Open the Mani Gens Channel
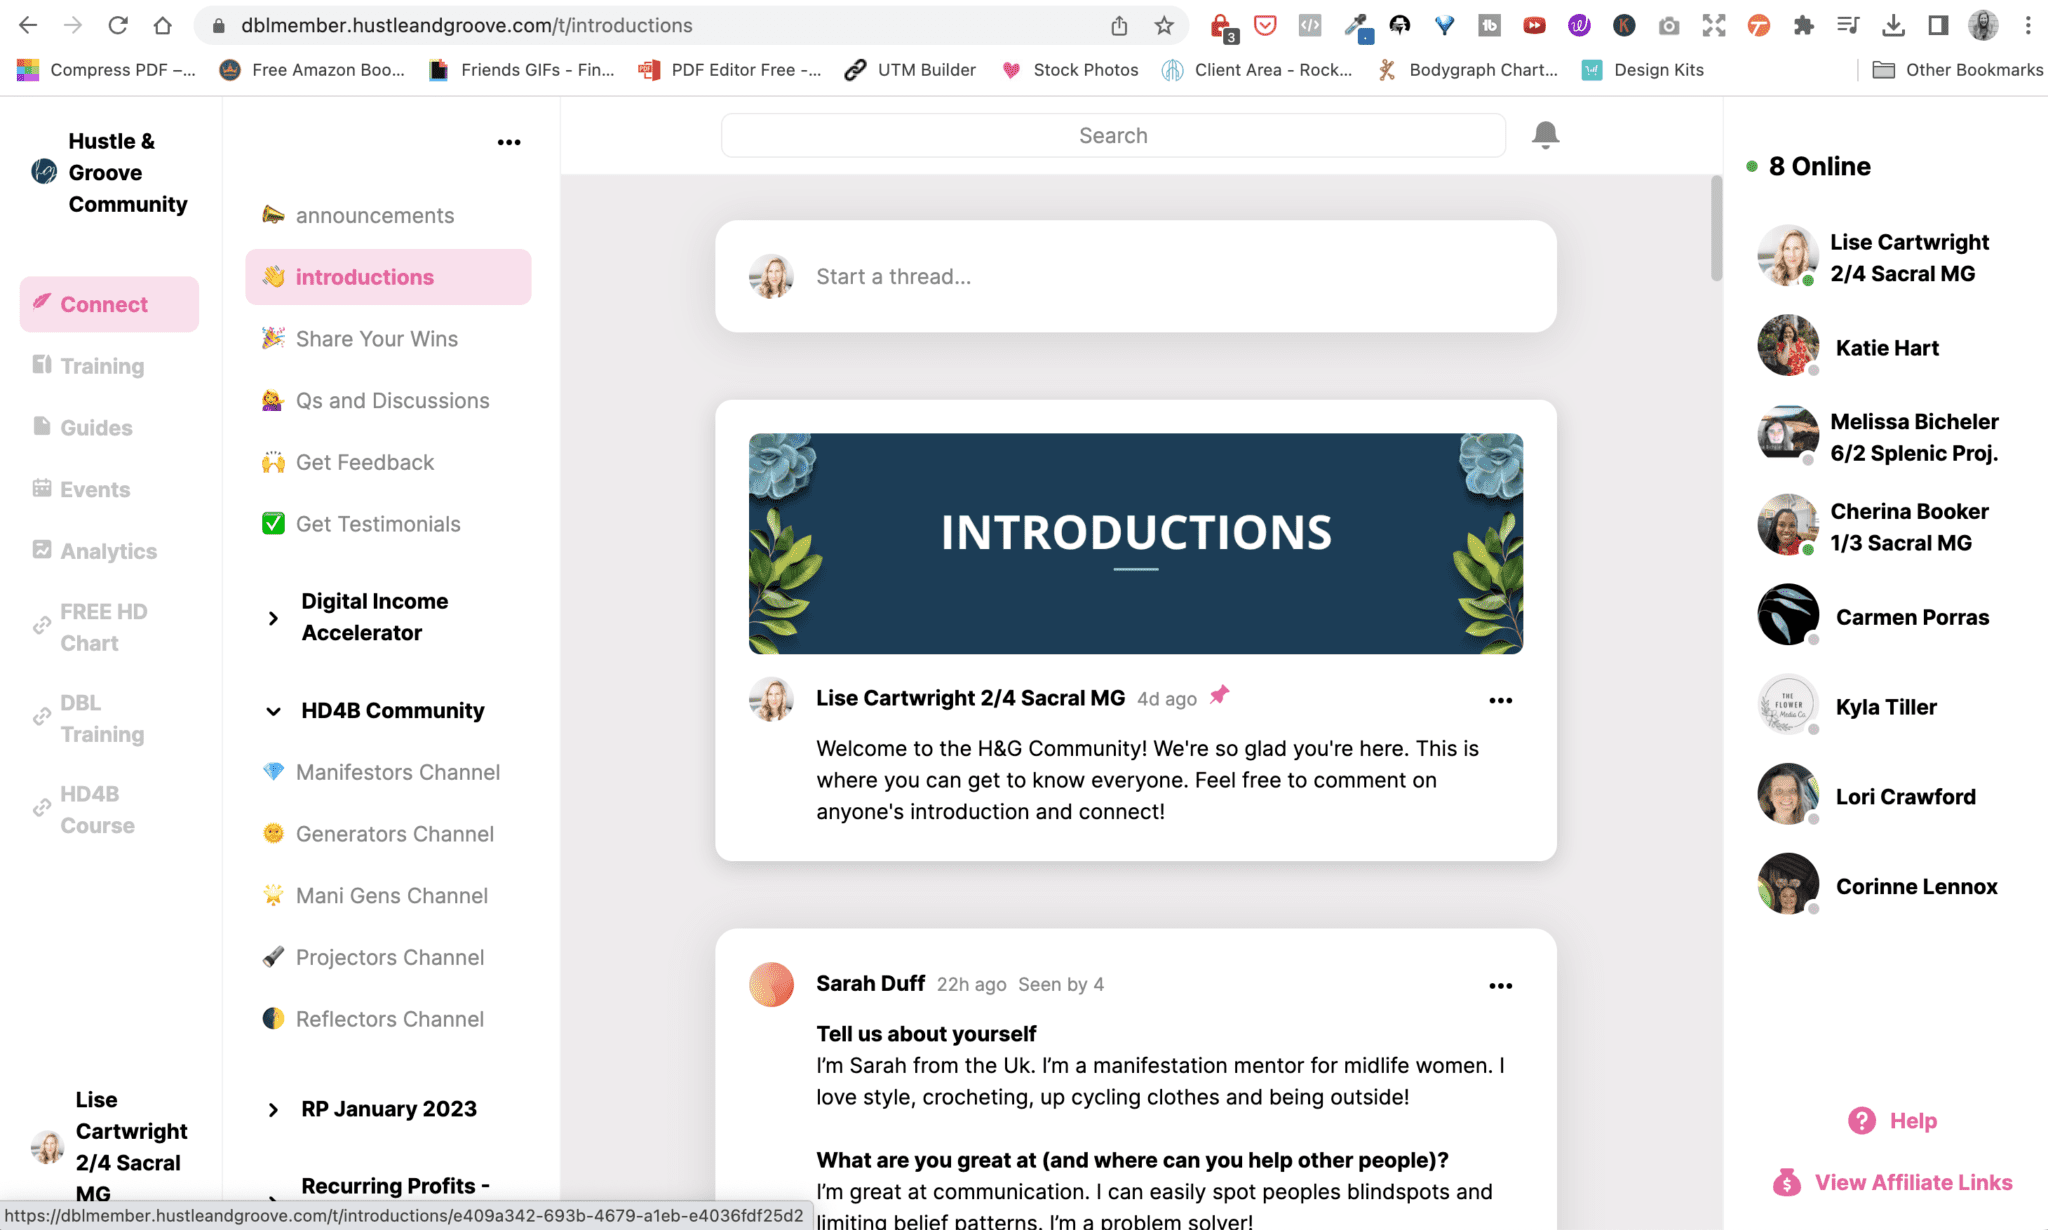The height and width of the screenshot is (1230, 2048). click(x=388, y=896)
